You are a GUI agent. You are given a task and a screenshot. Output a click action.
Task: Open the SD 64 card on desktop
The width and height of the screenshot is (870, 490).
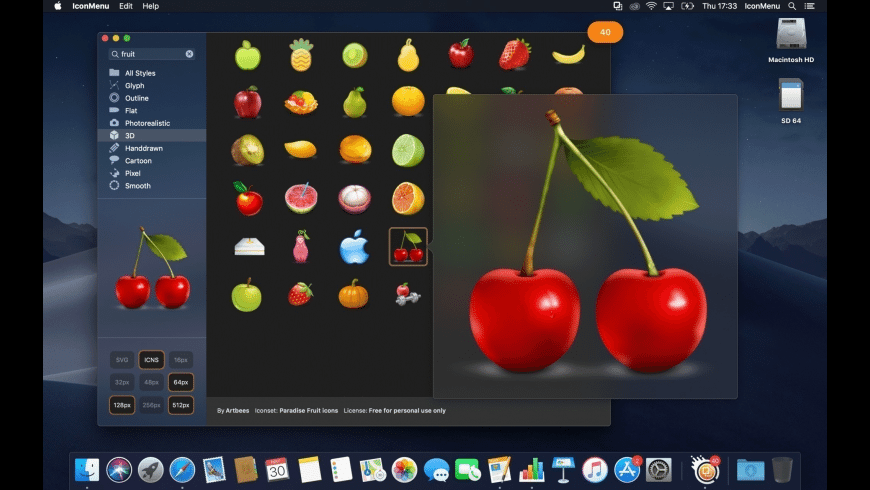(x=791, y=102)
